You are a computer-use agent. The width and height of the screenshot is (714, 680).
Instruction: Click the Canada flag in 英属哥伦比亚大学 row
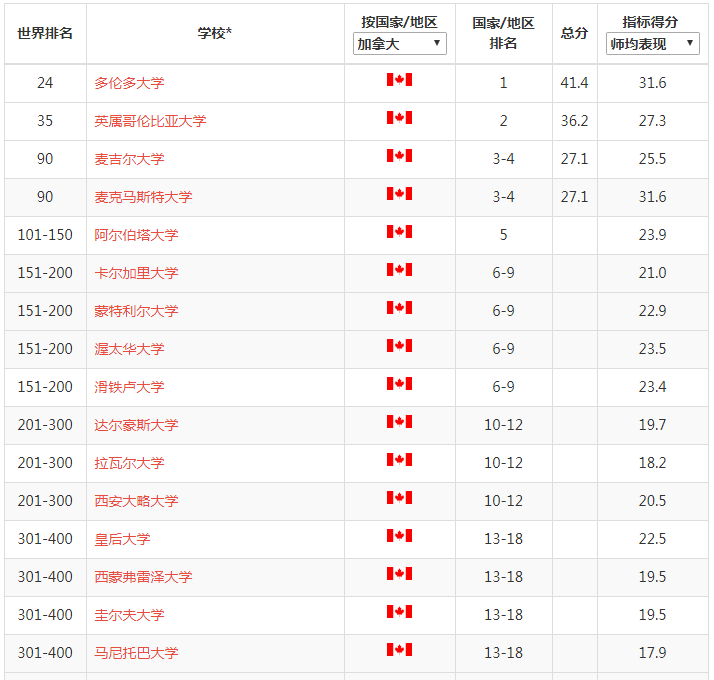[x=399, y=118]
